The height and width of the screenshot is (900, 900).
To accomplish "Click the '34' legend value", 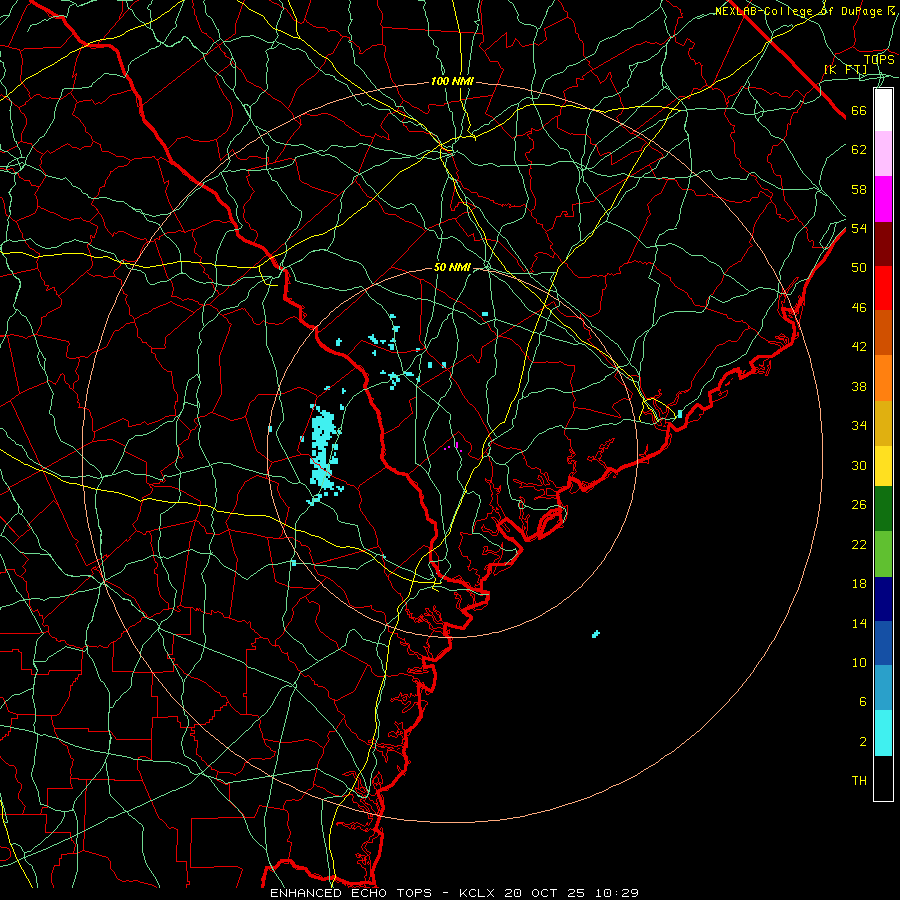I will (859, 426).
